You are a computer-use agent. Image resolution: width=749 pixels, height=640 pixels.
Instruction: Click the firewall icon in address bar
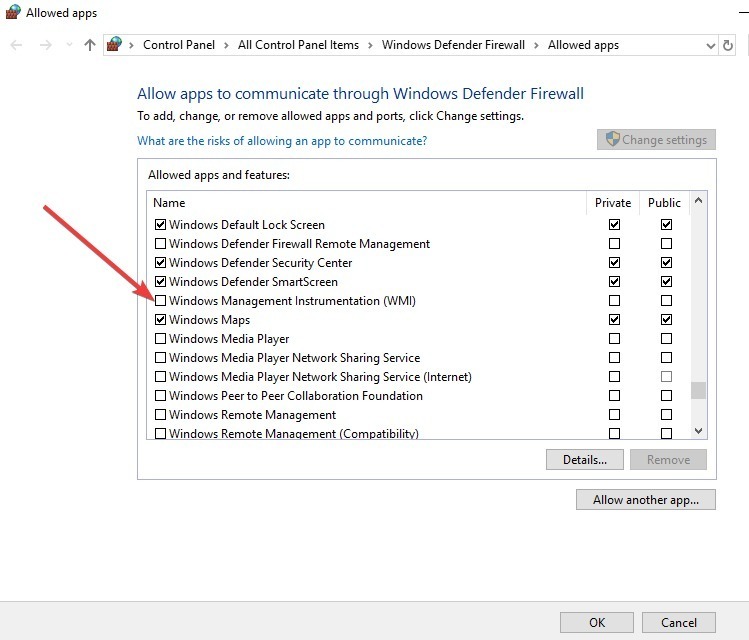pyautogui.click(x=114, y=44)
